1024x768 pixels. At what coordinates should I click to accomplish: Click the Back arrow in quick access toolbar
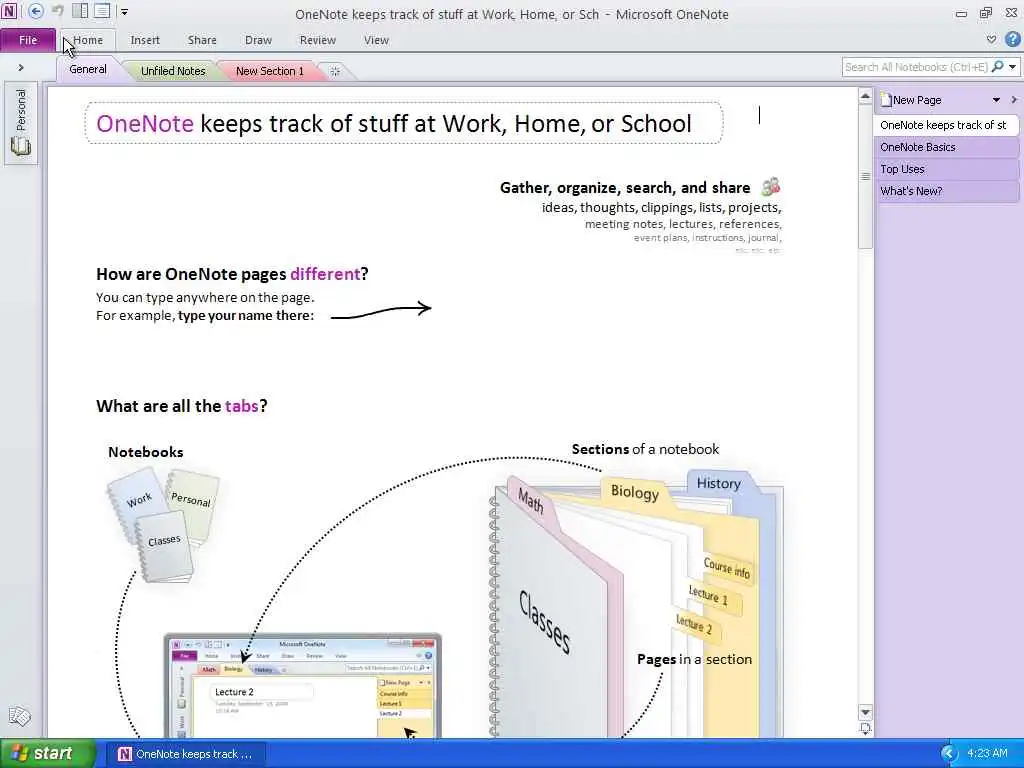[x=36, y=11]
